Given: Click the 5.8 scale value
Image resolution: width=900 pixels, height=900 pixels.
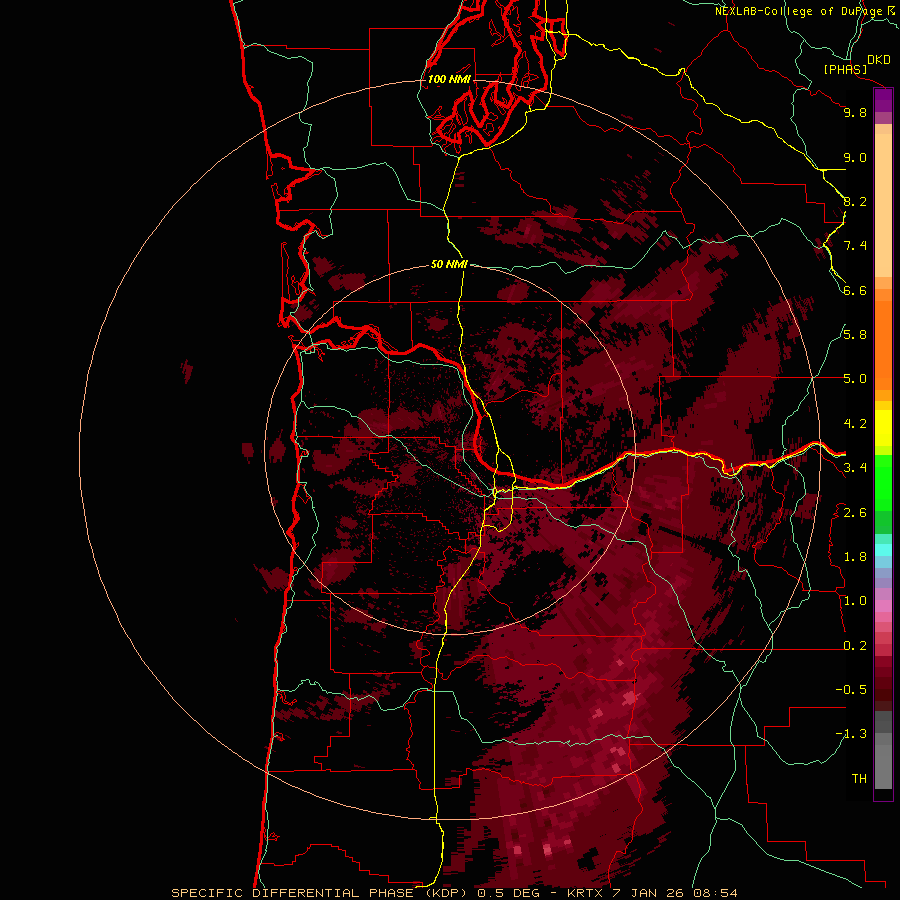Looking at the screenshot, I should coord(855,335).
